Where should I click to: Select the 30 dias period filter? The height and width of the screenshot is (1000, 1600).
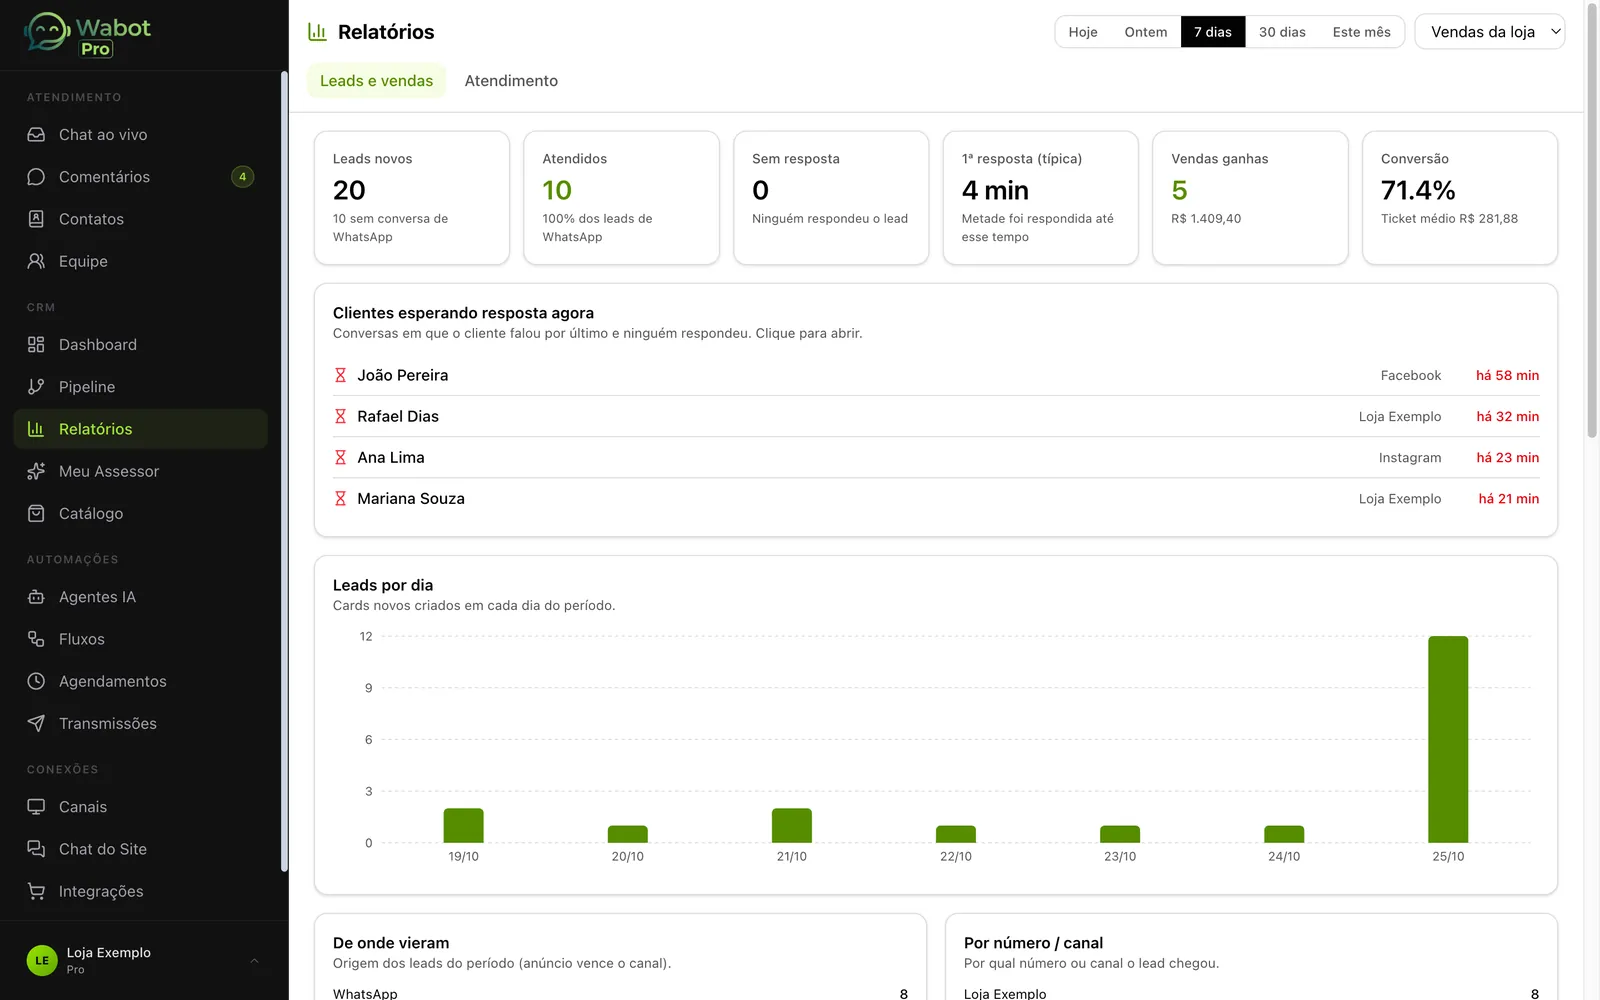coord(1282,32)
